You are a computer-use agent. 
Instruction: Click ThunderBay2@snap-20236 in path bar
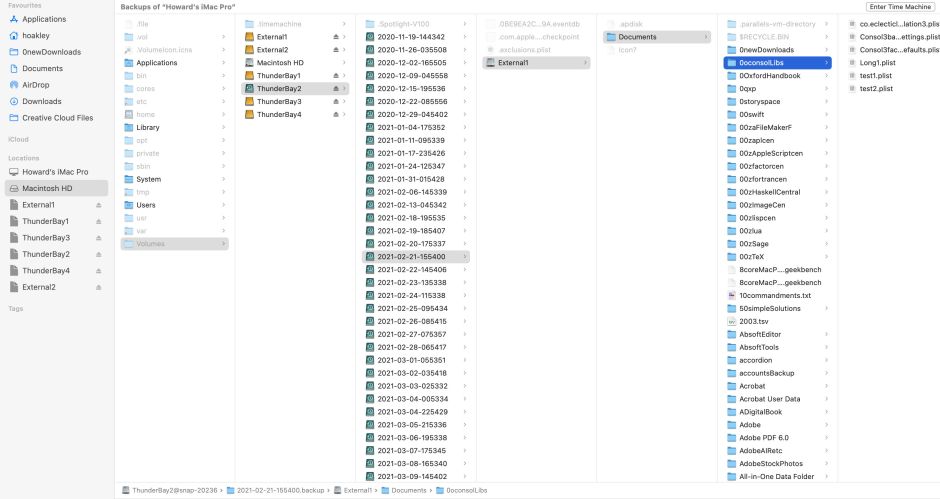170,491
